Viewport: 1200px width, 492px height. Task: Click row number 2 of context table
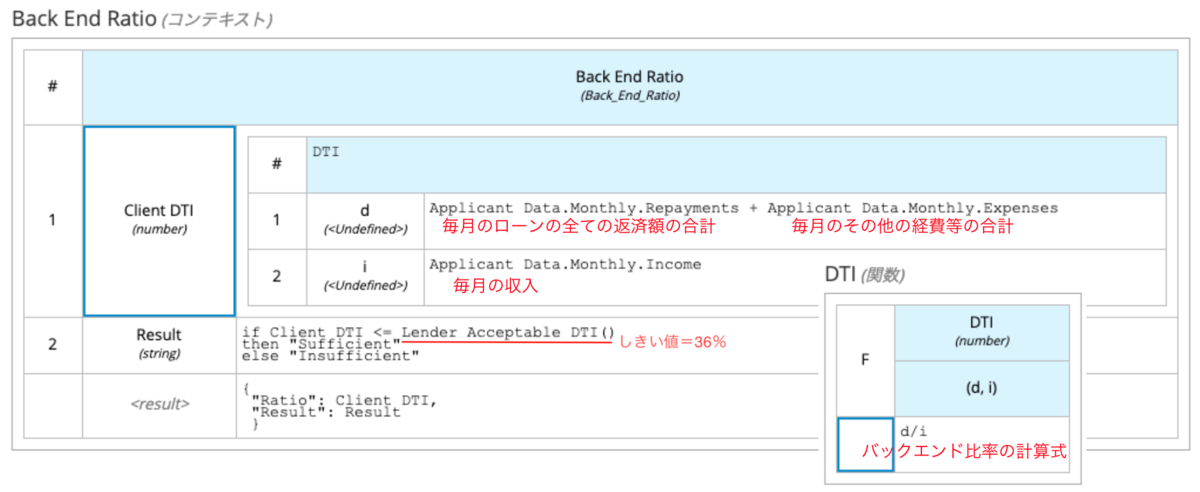click(52, 344)
